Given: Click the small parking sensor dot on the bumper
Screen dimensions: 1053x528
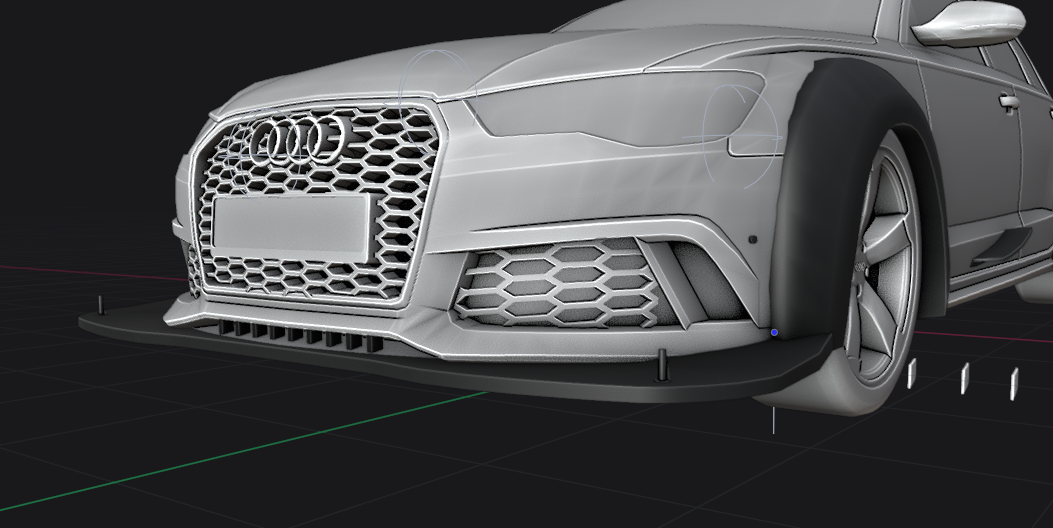Looking at the screenshot, I should pyautogui.click(x=753, y=239).
